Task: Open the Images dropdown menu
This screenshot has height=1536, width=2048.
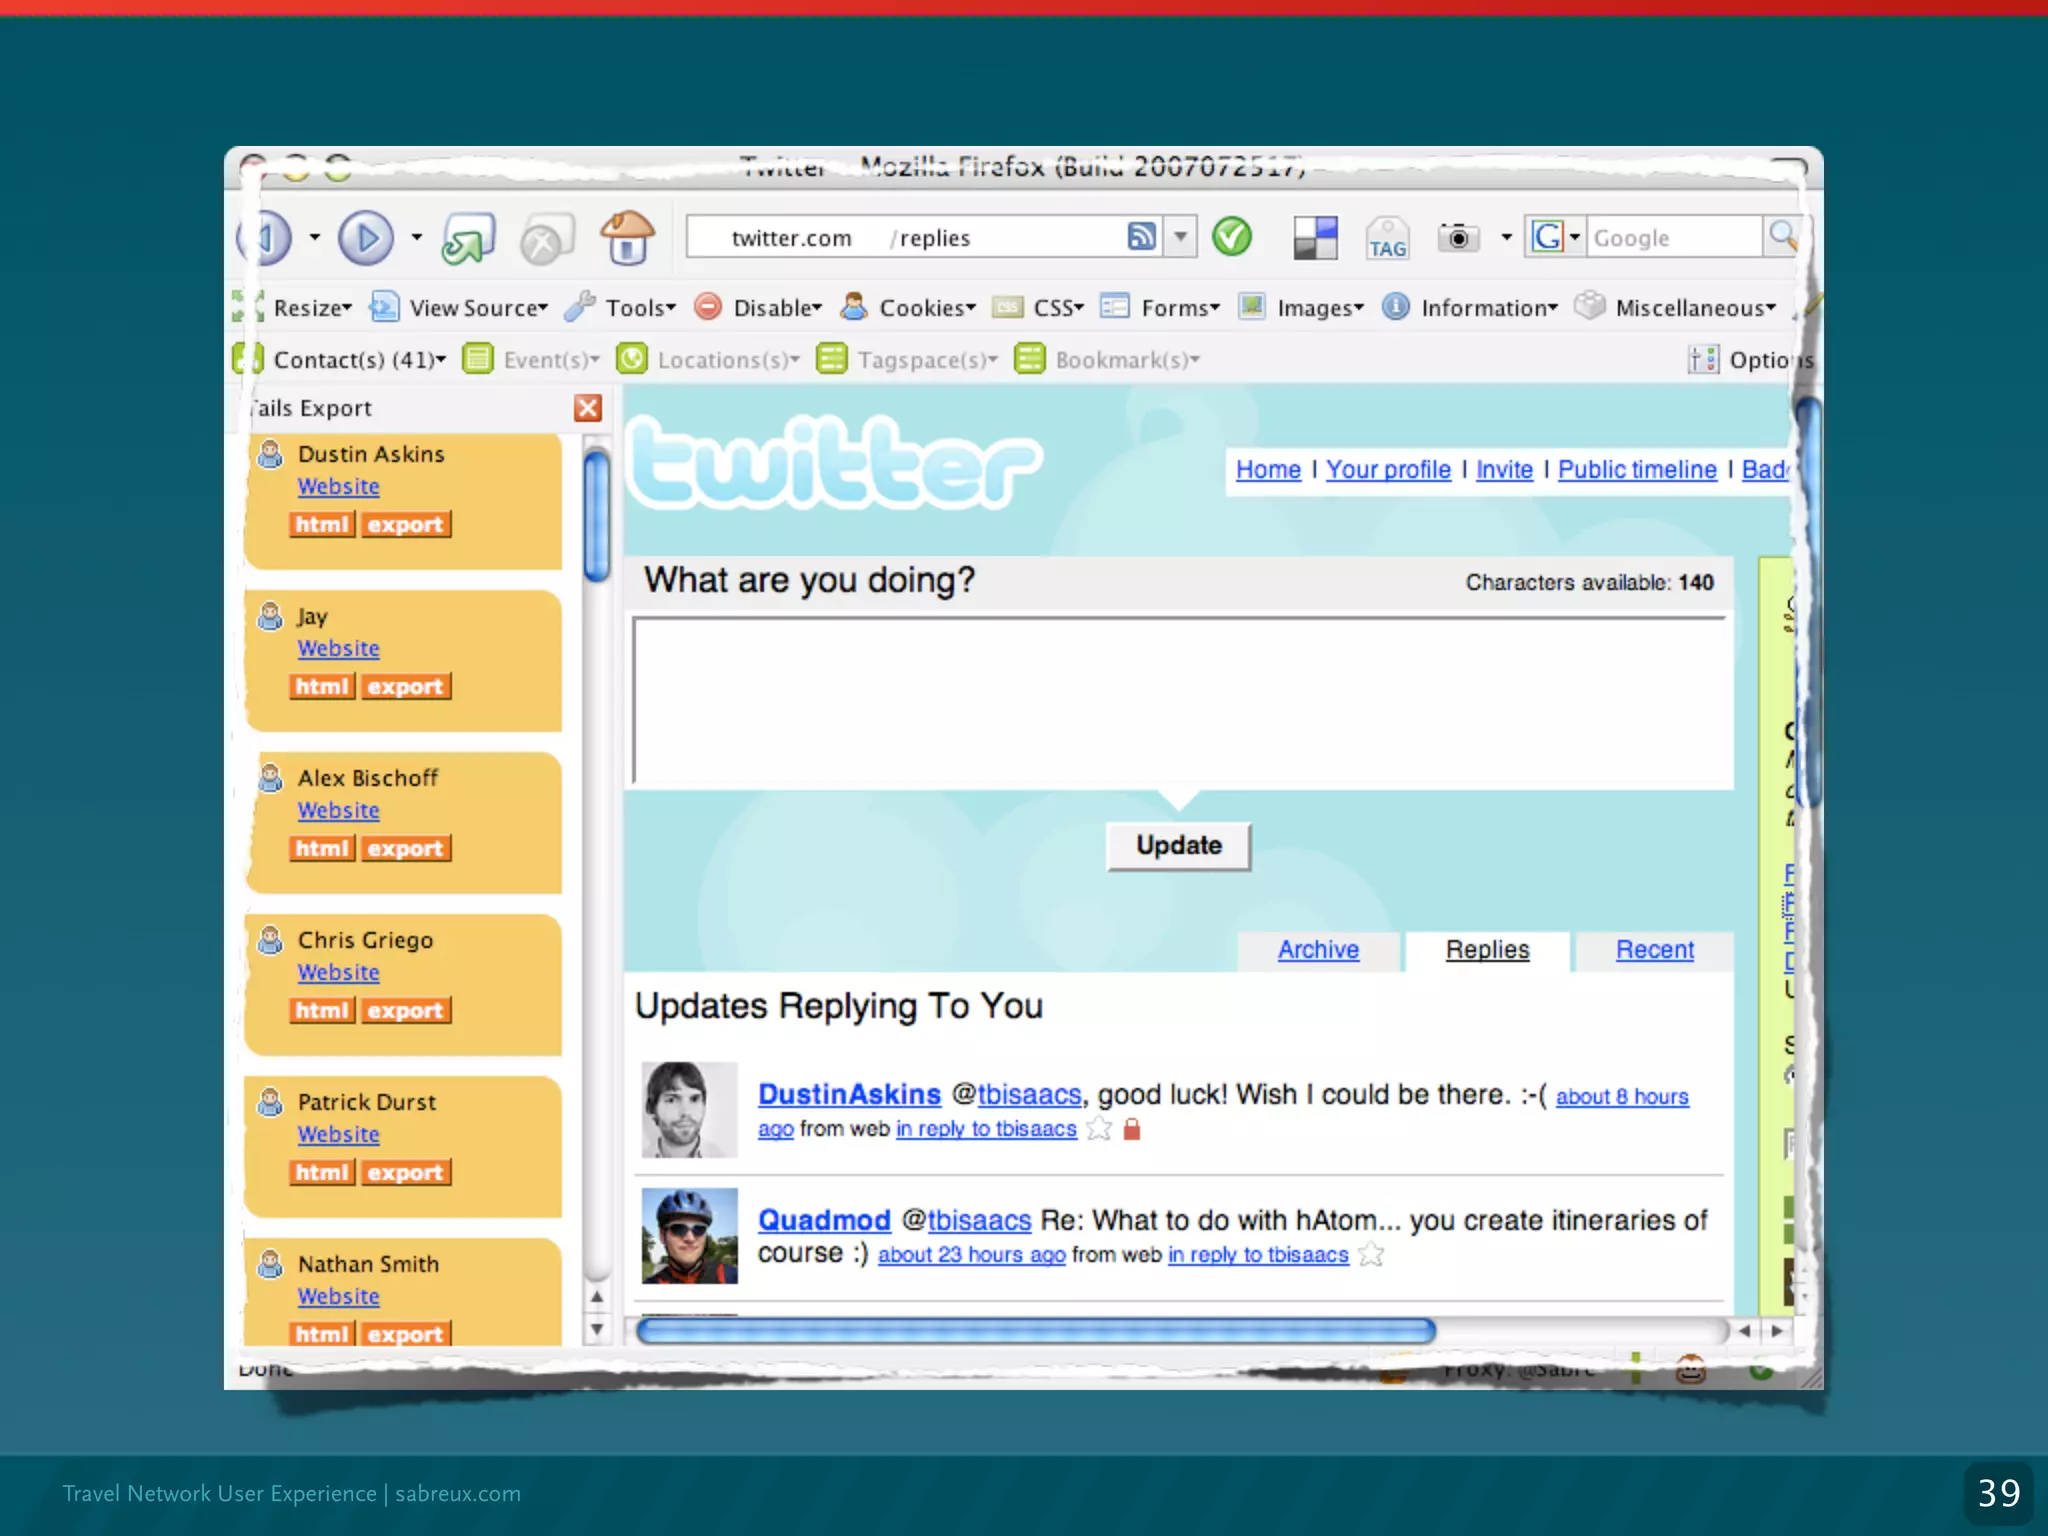Action: pyautogui.click(x=1301, y=307)
